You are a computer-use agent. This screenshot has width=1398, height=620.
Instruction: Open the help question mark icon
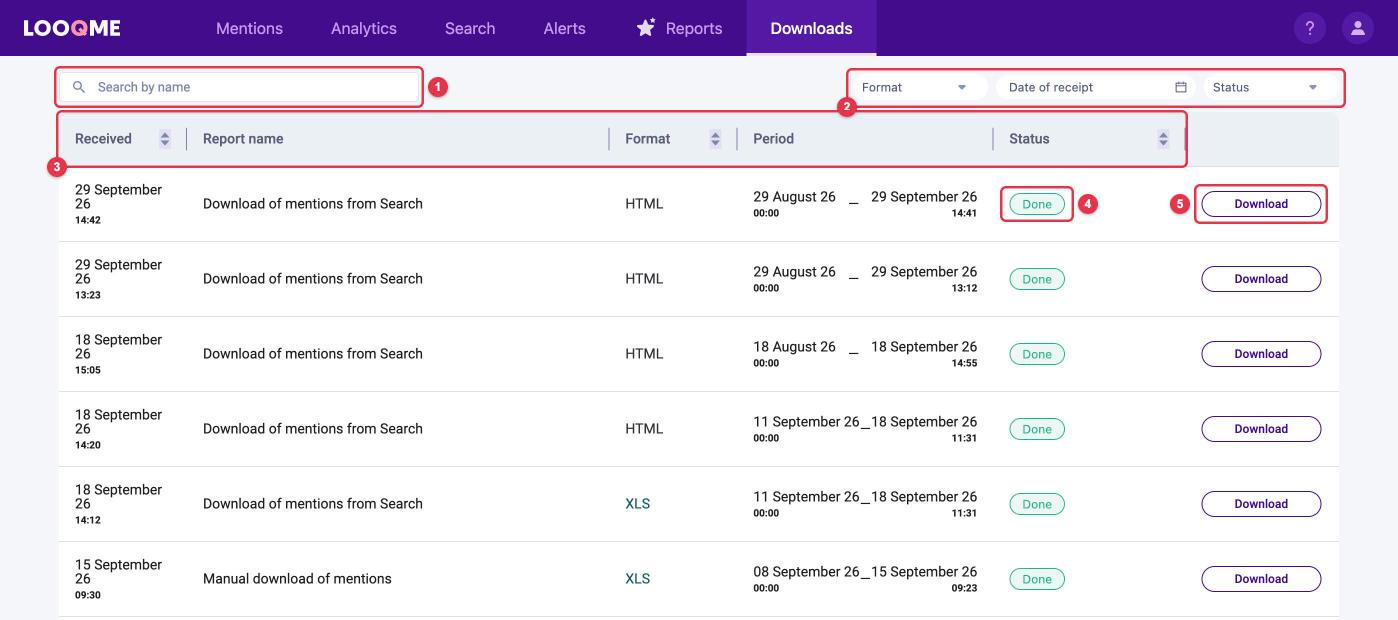click(1310, 28)
